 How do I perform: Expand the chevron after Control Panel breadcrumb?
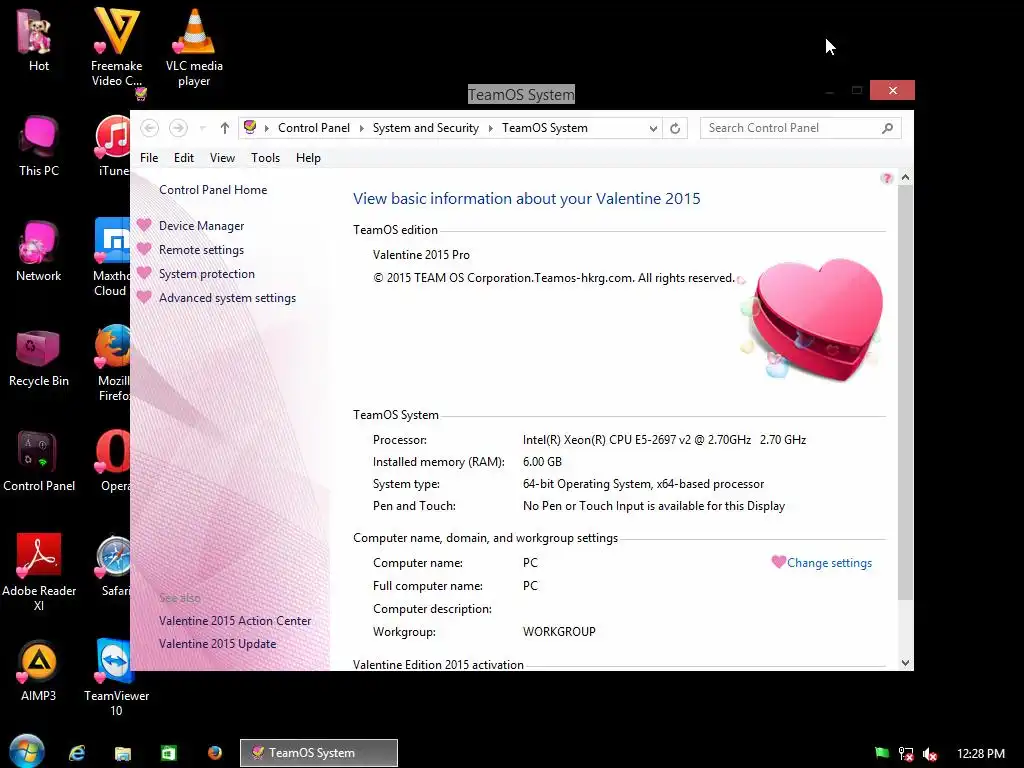coord(362,128)
